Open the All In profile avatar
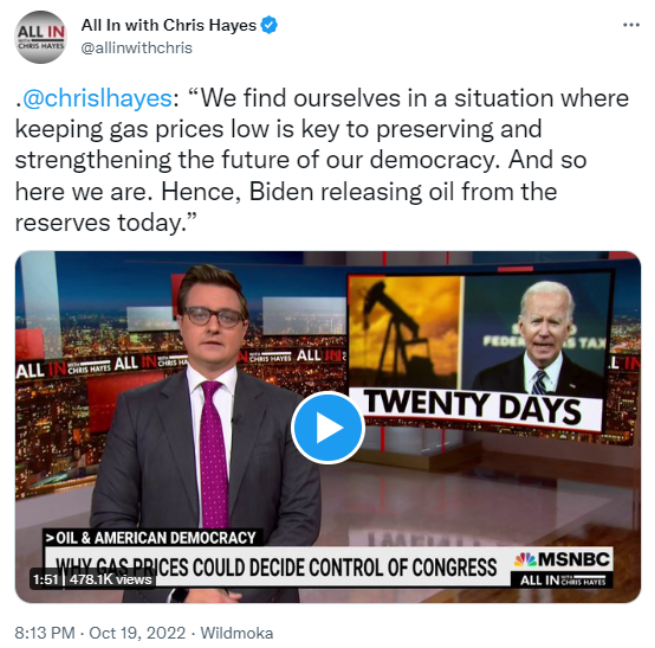 tap(41, 37)
